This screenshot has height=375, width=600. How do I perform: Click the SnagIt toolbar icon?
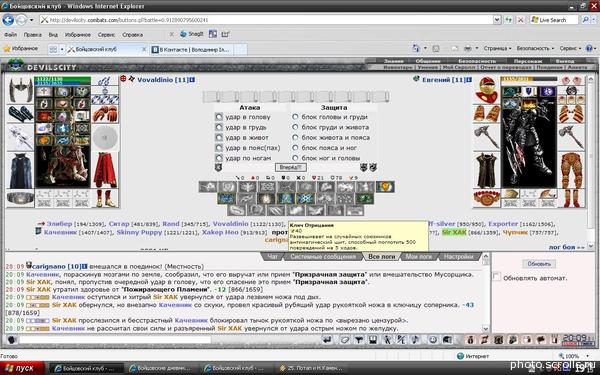192,34
